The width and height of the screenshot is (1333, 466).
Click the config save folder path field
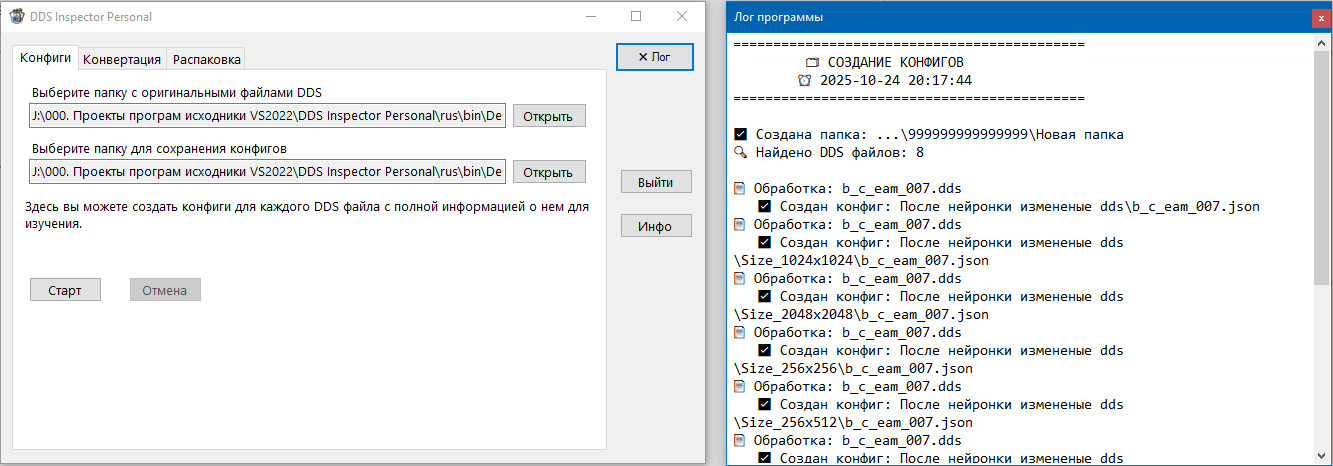268,171
